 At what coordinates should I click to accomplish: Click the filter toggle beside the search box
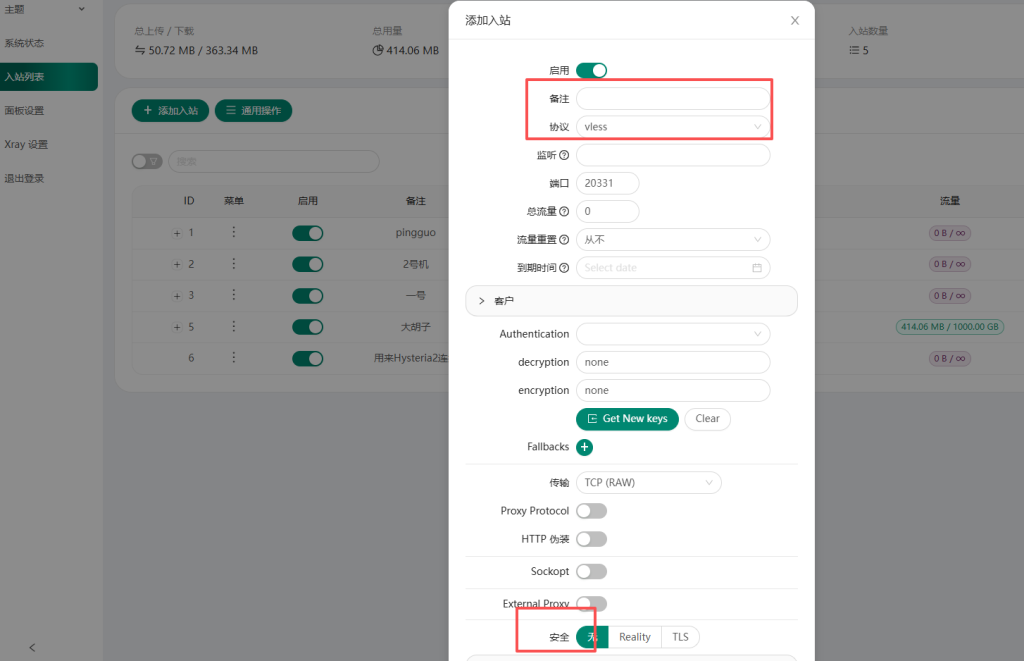pos(147,161)
